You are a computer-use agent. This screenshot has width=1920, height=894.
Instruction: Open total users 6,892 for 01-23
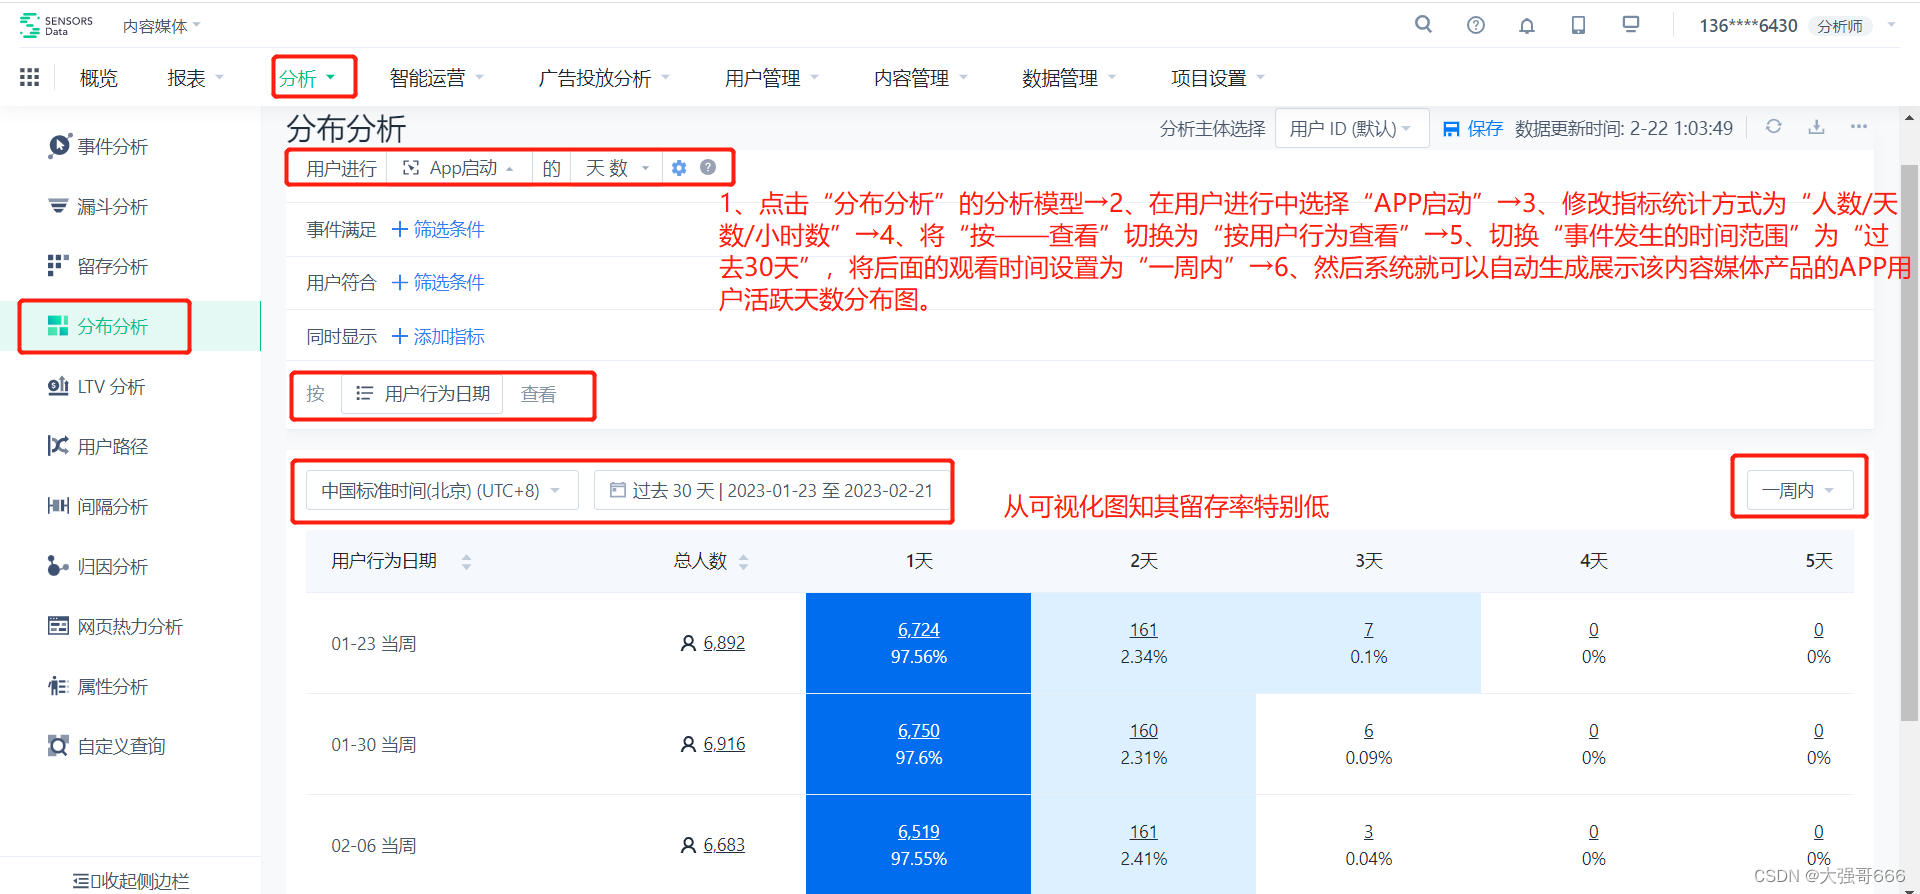pos(724,643)
